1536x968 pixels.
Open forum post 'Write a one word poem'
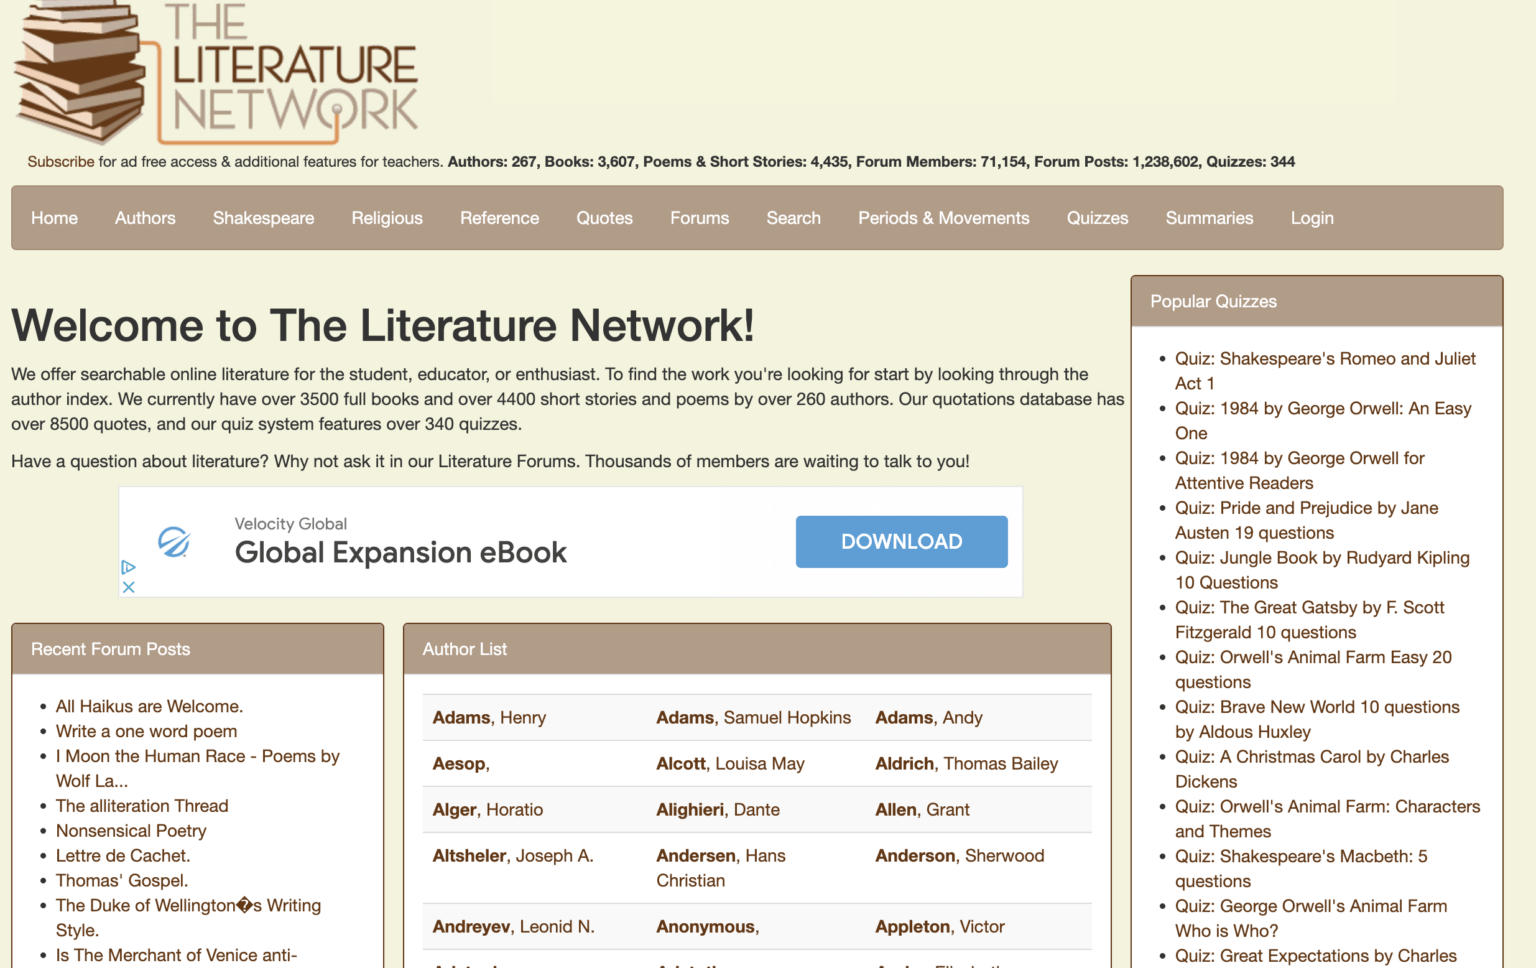click(146, 731)
